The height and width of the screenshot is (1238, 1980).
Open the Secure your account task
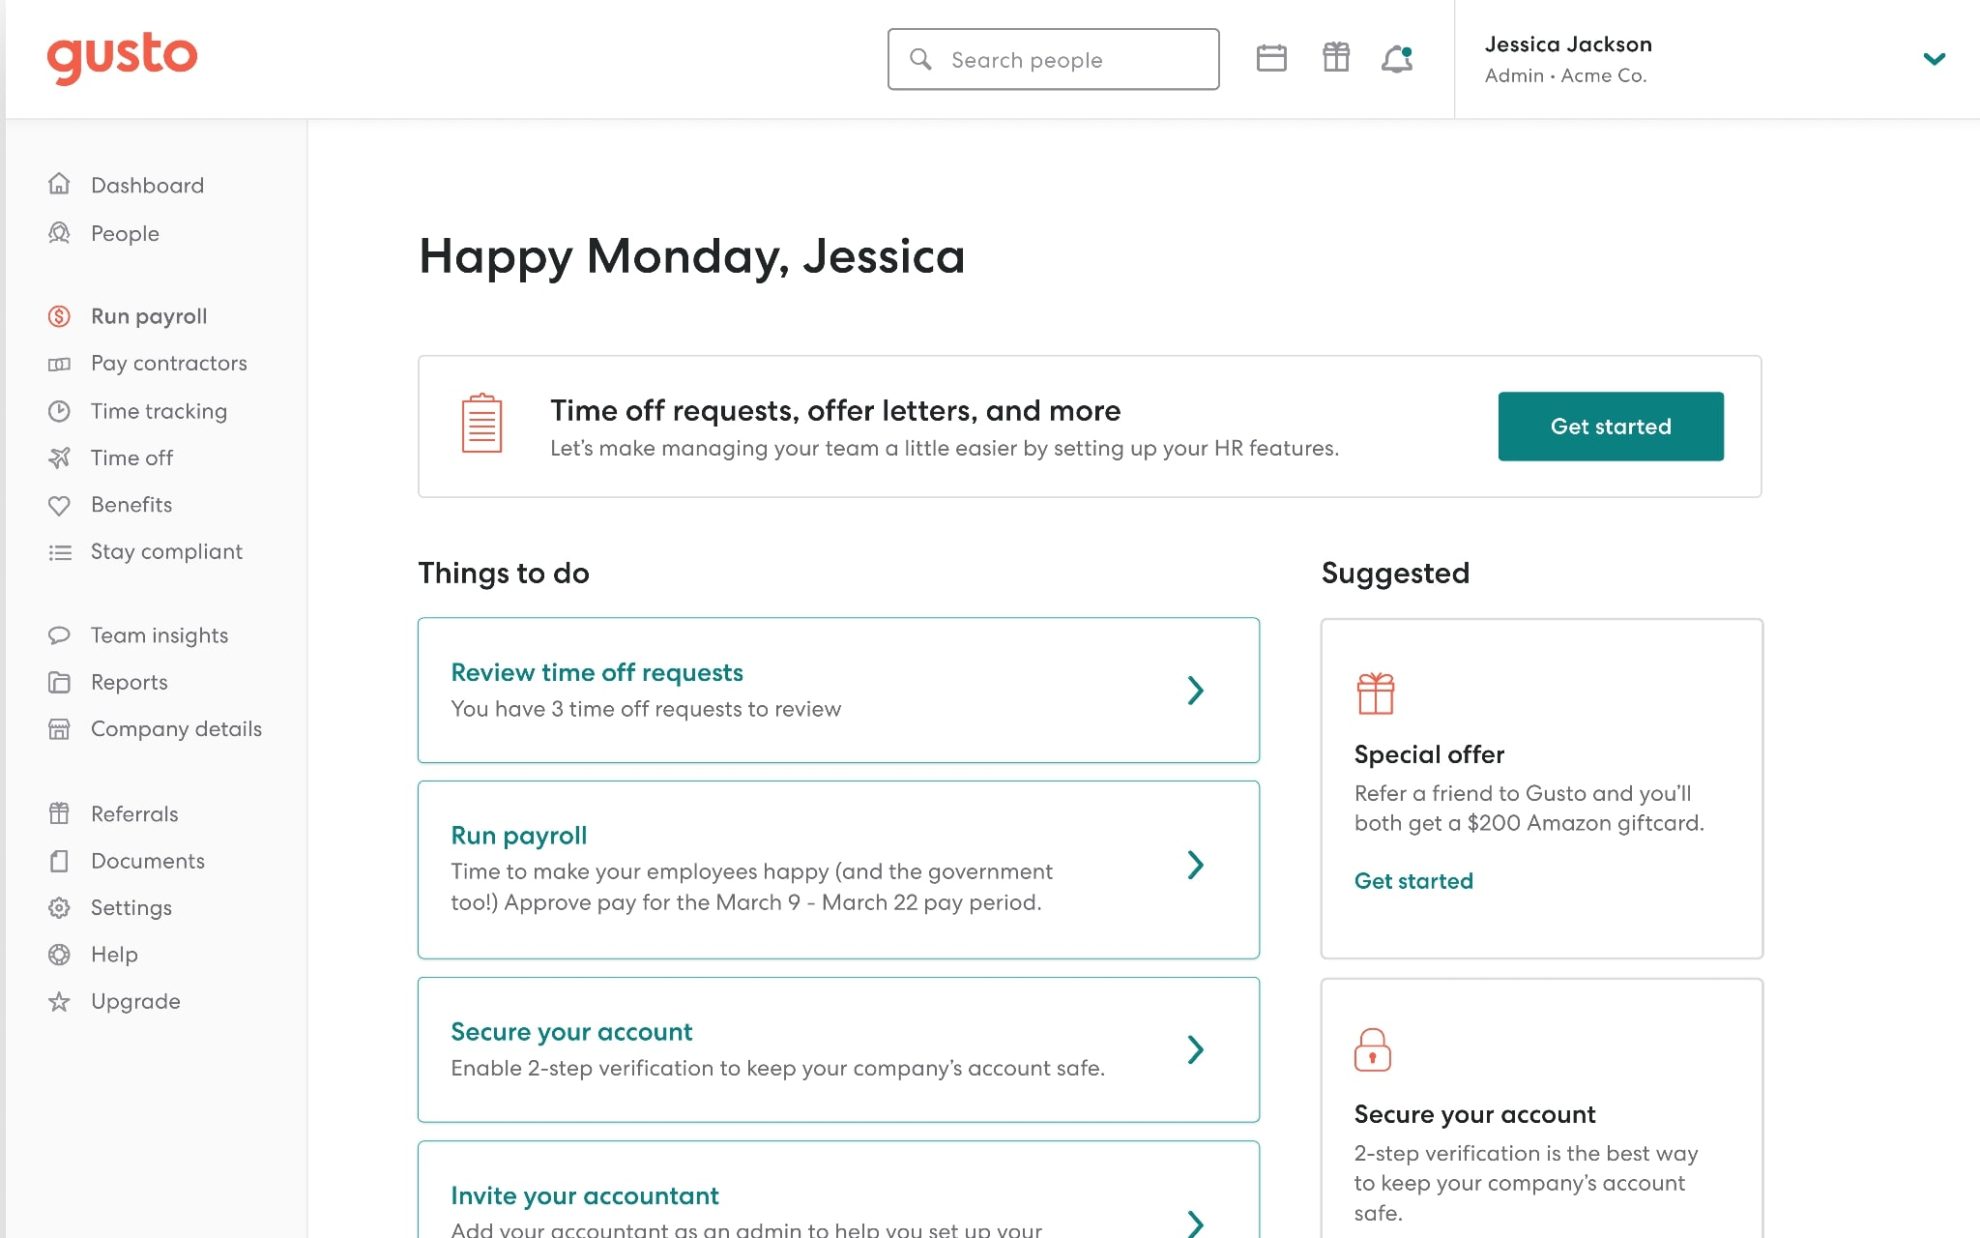point(838,1048)
